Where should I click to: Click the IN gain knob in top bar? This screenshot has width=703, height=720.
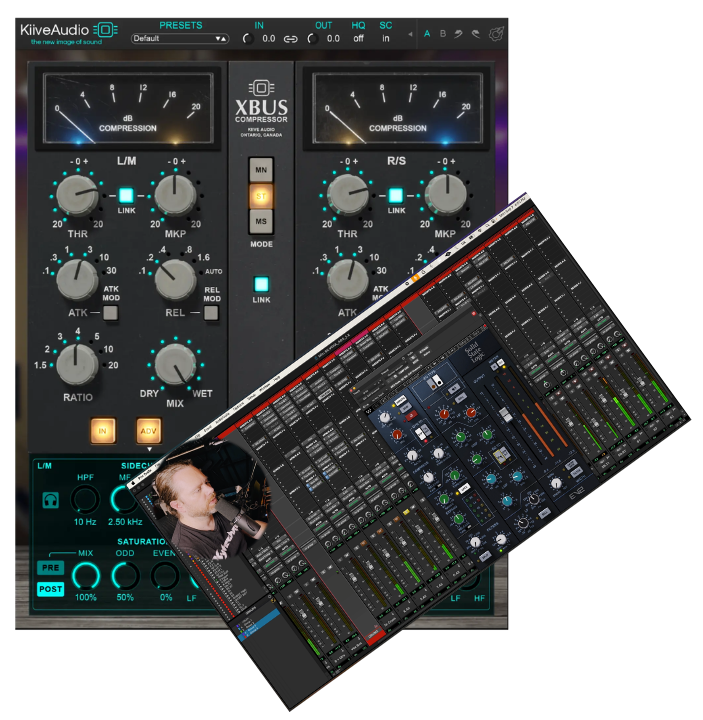[x=248, y=39]
